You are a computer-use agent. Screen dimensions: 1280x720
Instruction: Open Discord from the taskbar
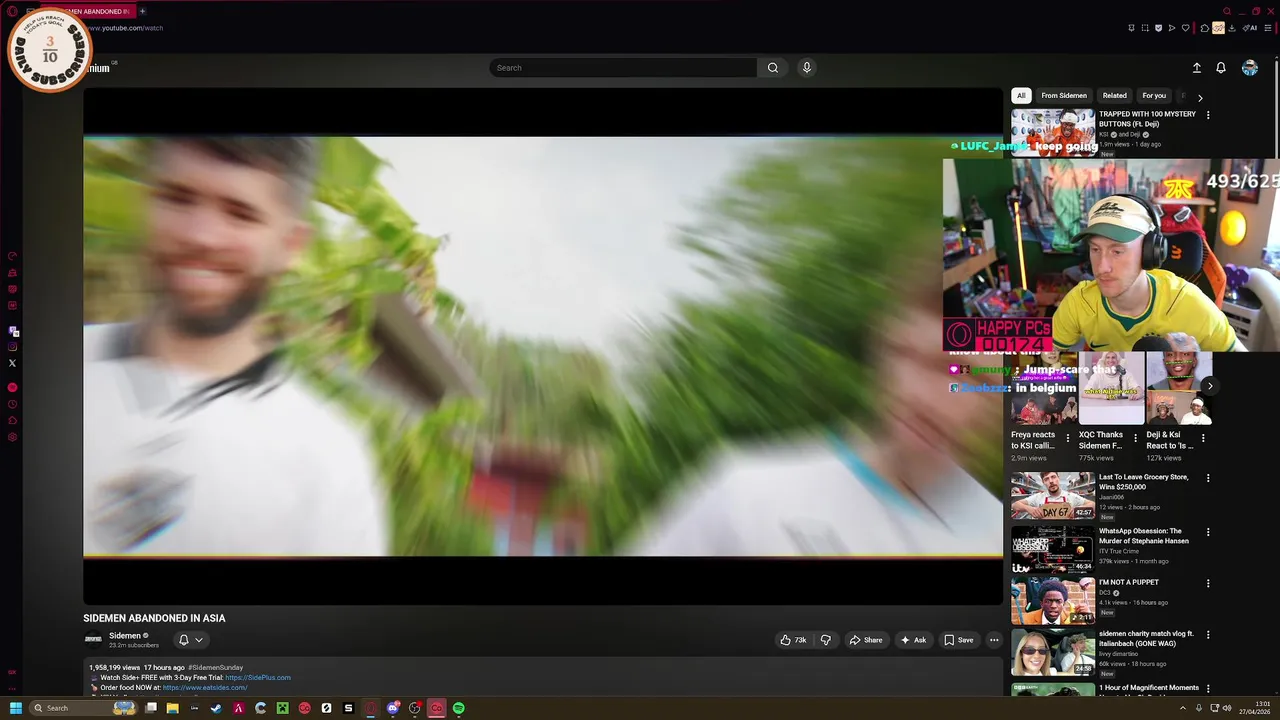(x=393, y=708)
